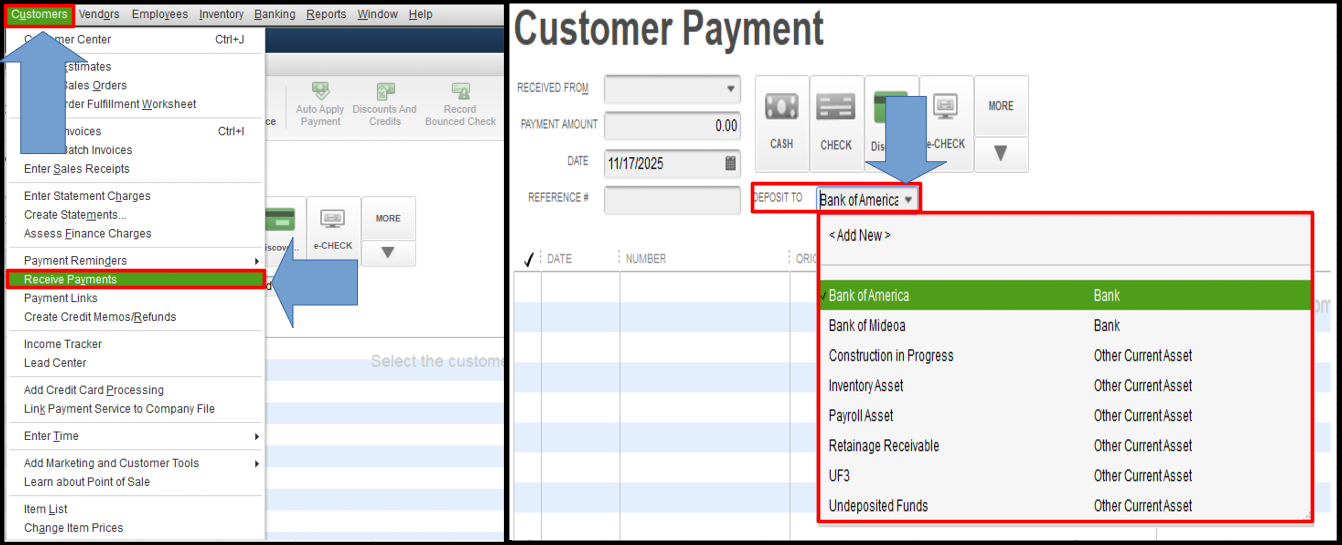Screen dimensions: 1342x545
Task: Click the checkmark column header
Action: (x=529, y=259)
